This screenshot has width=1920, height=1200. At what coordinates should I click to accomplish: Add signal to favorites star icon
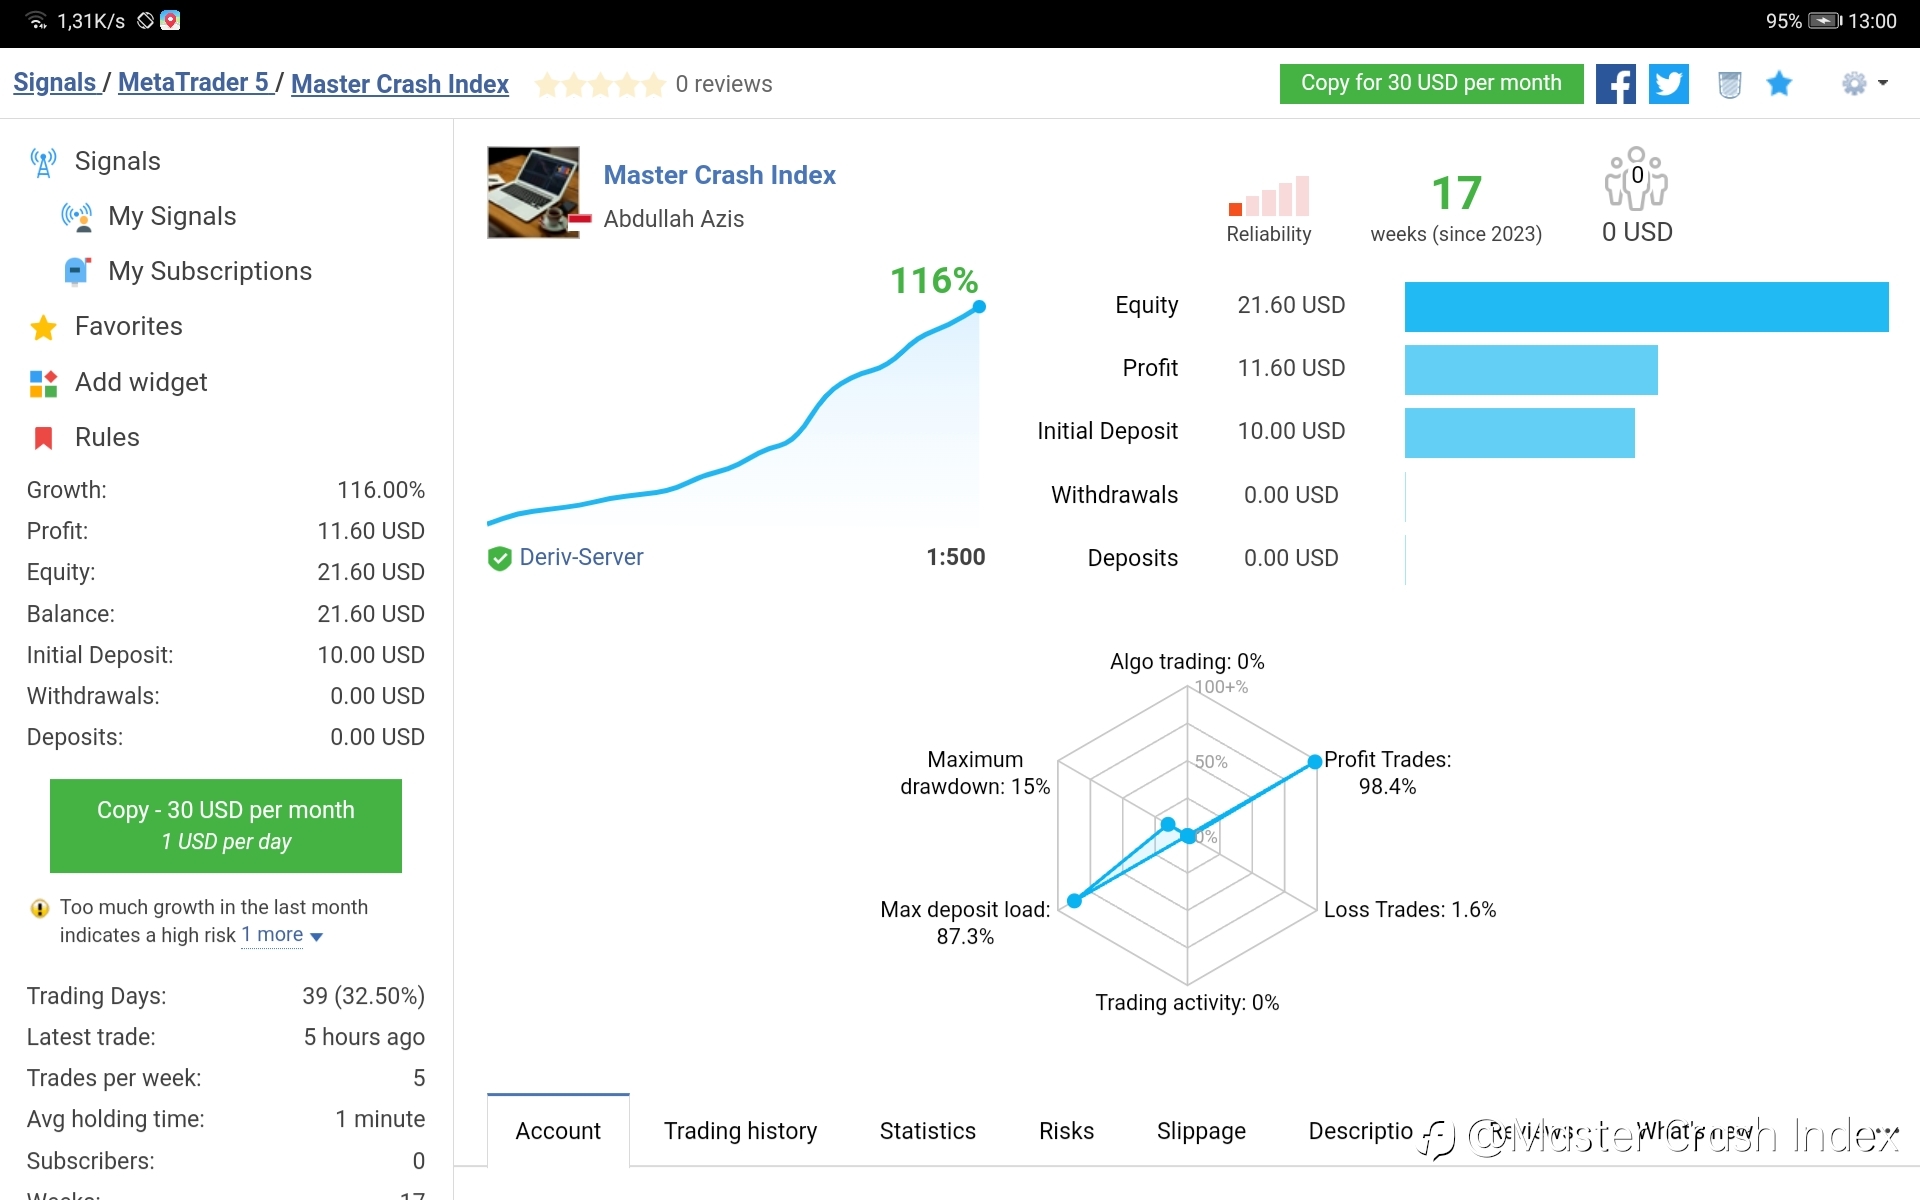1779,83
